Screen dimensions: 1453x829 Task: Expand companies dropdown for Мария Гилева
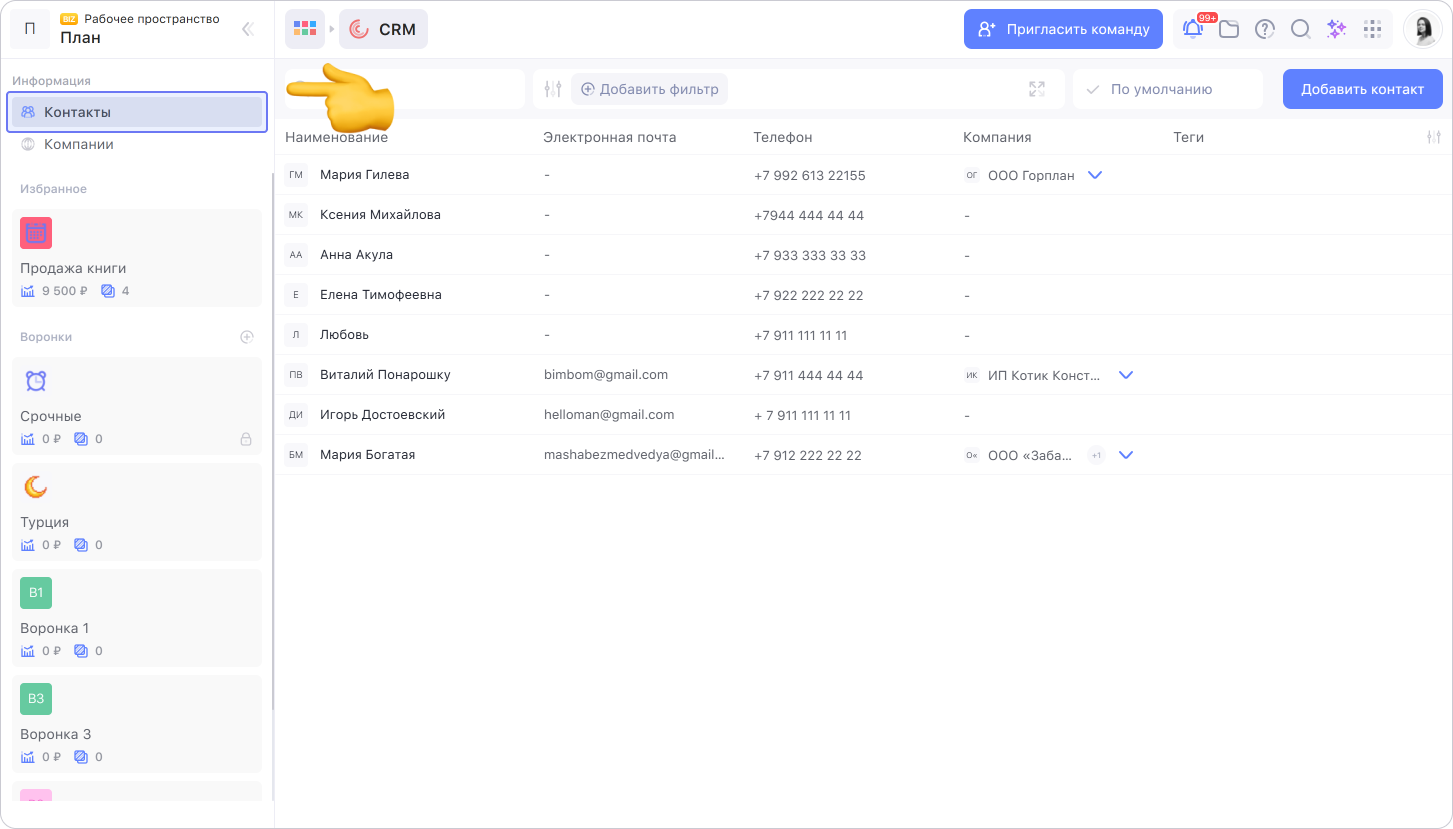pyautogui.click(x=1095, y=175)
